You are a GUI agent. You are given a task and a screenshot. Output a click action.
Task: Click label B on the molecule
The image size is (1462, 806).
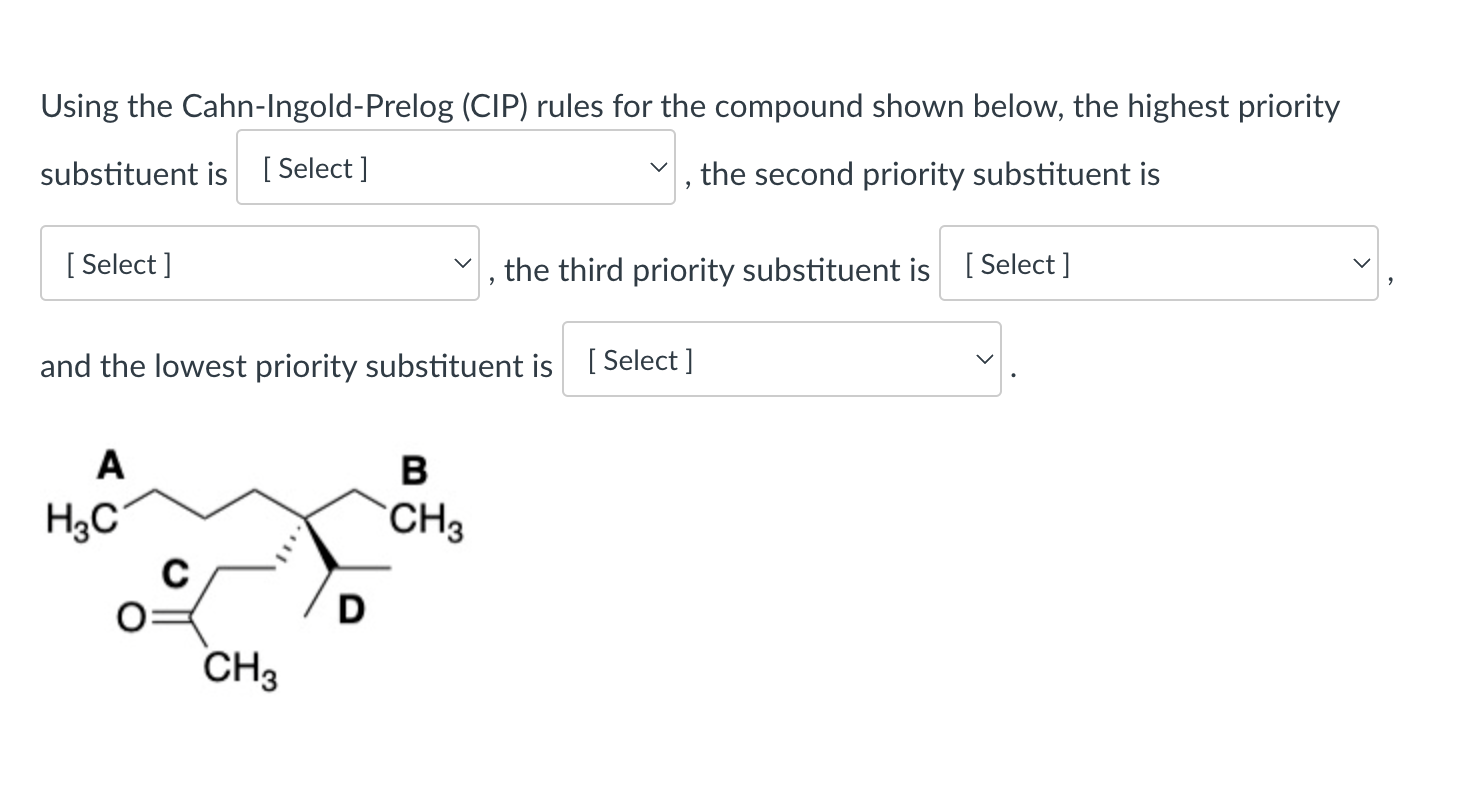coord(413,468)
